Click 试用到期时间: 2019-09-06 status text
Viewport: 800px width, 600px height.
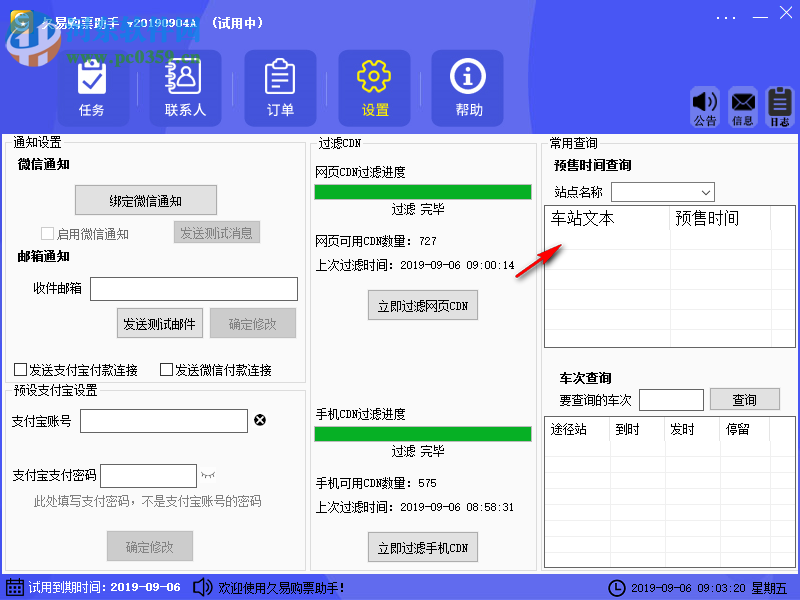coord(105,587)
